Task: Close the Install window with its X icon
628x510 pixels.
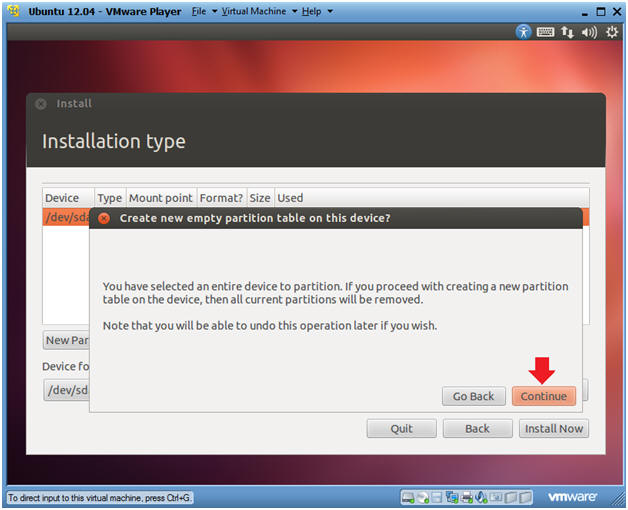Action: pyautogui.click(x=41, y=104)
